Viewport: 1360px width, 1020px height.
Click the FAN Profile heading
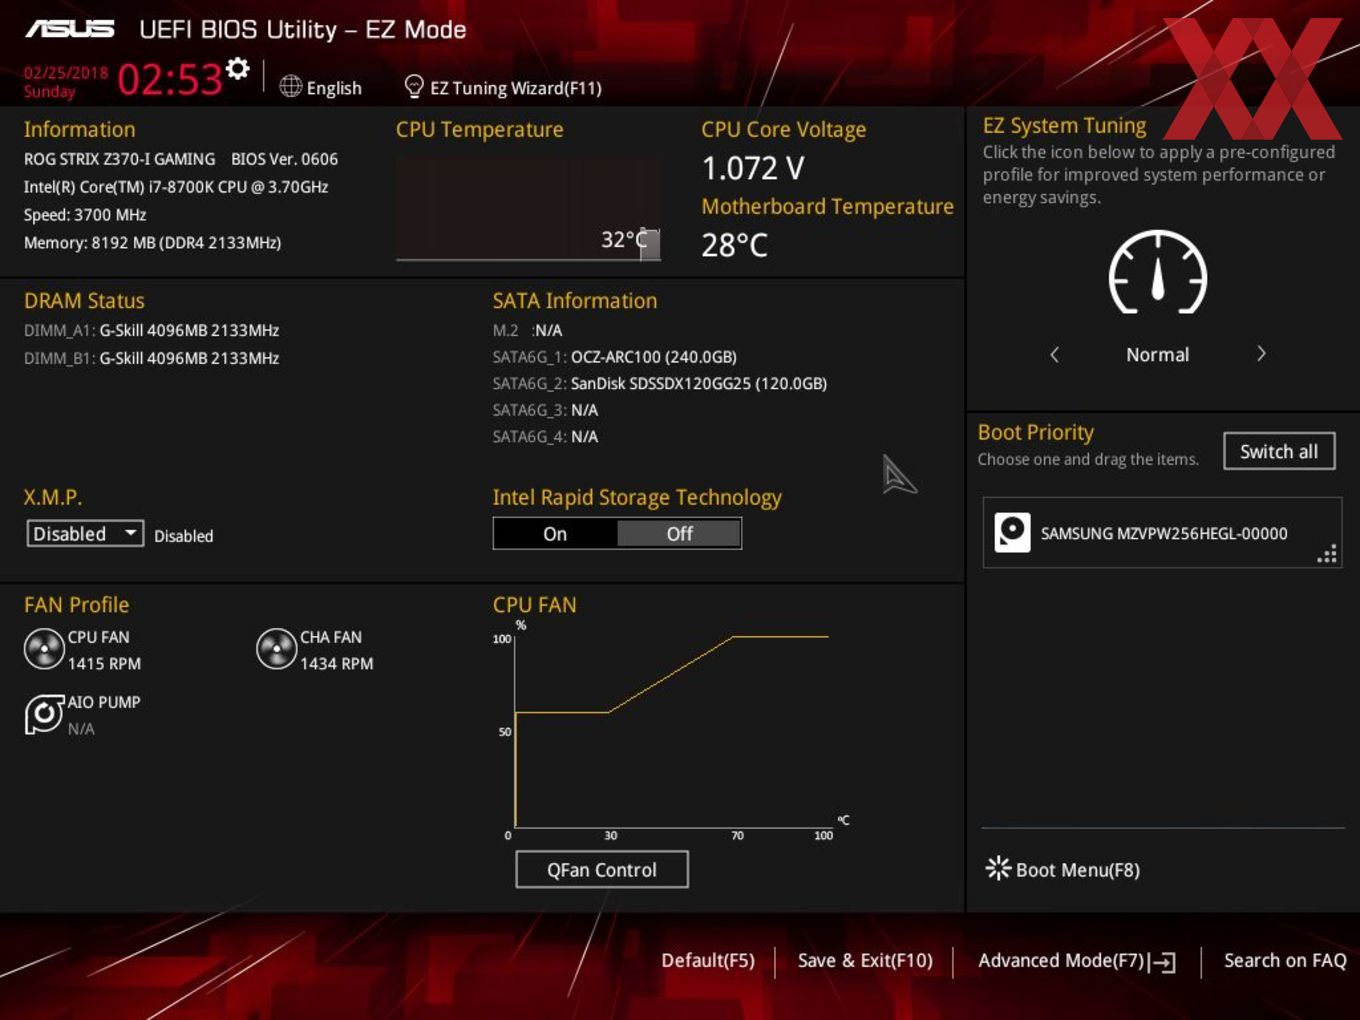point(76,605)
